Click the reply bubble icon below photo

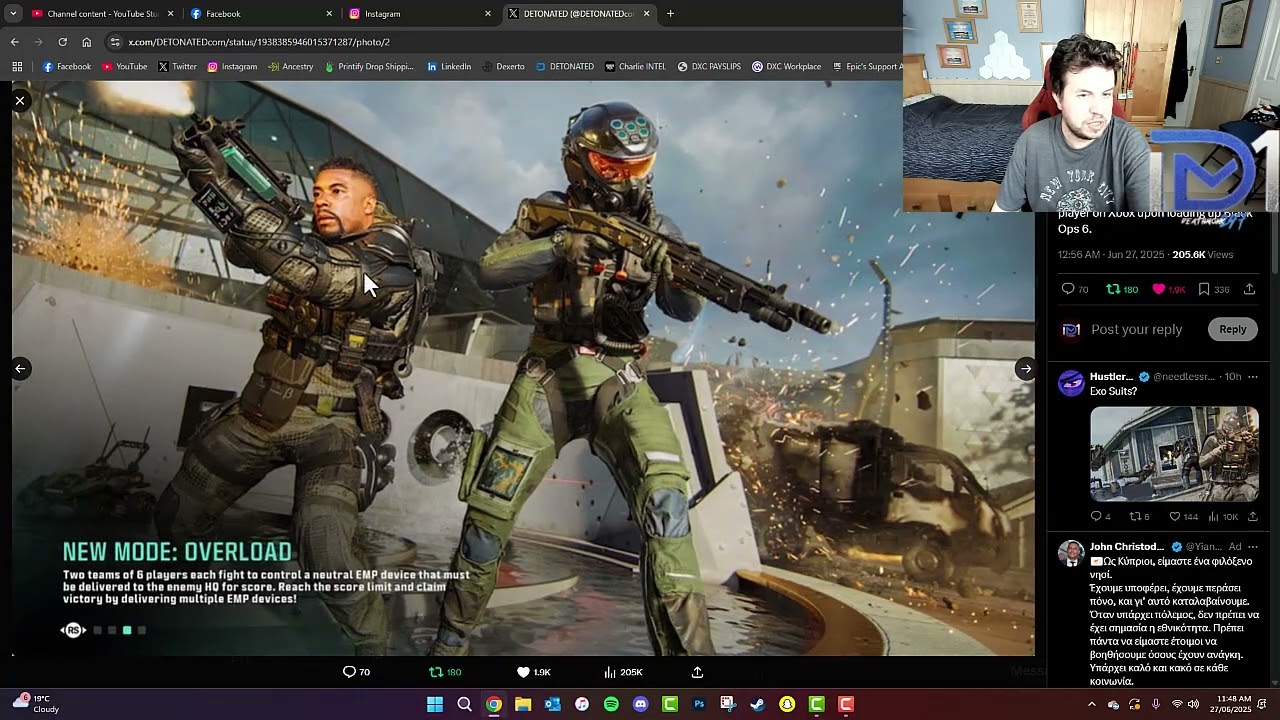tap(349, 672)
